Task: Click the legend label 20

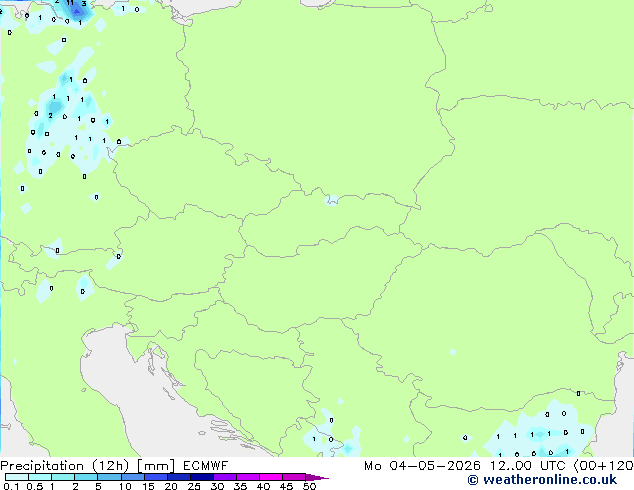Action: 171,486
